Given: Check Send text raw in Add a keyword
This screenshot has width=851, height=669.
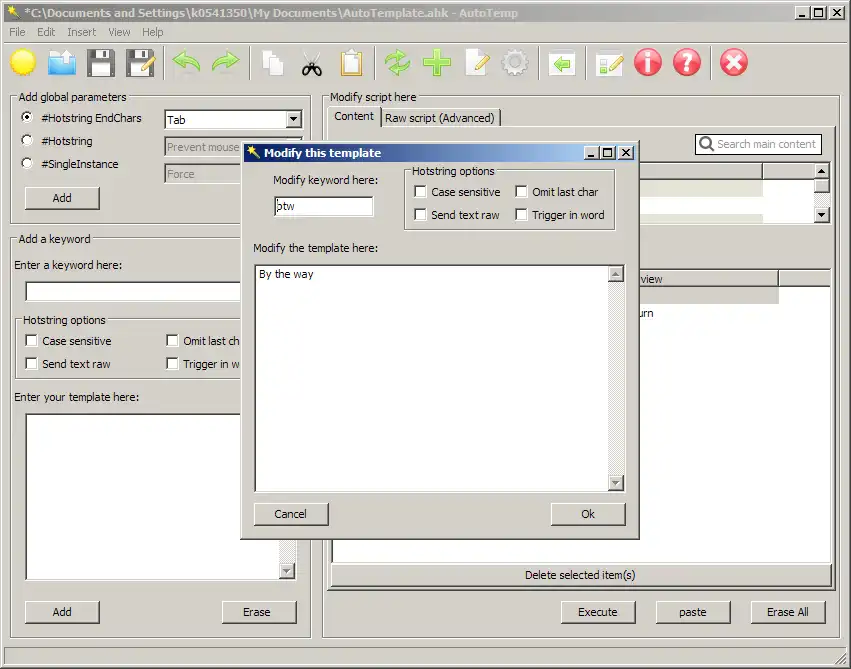Looking at the screenshot, I should [x=31, y=363].
